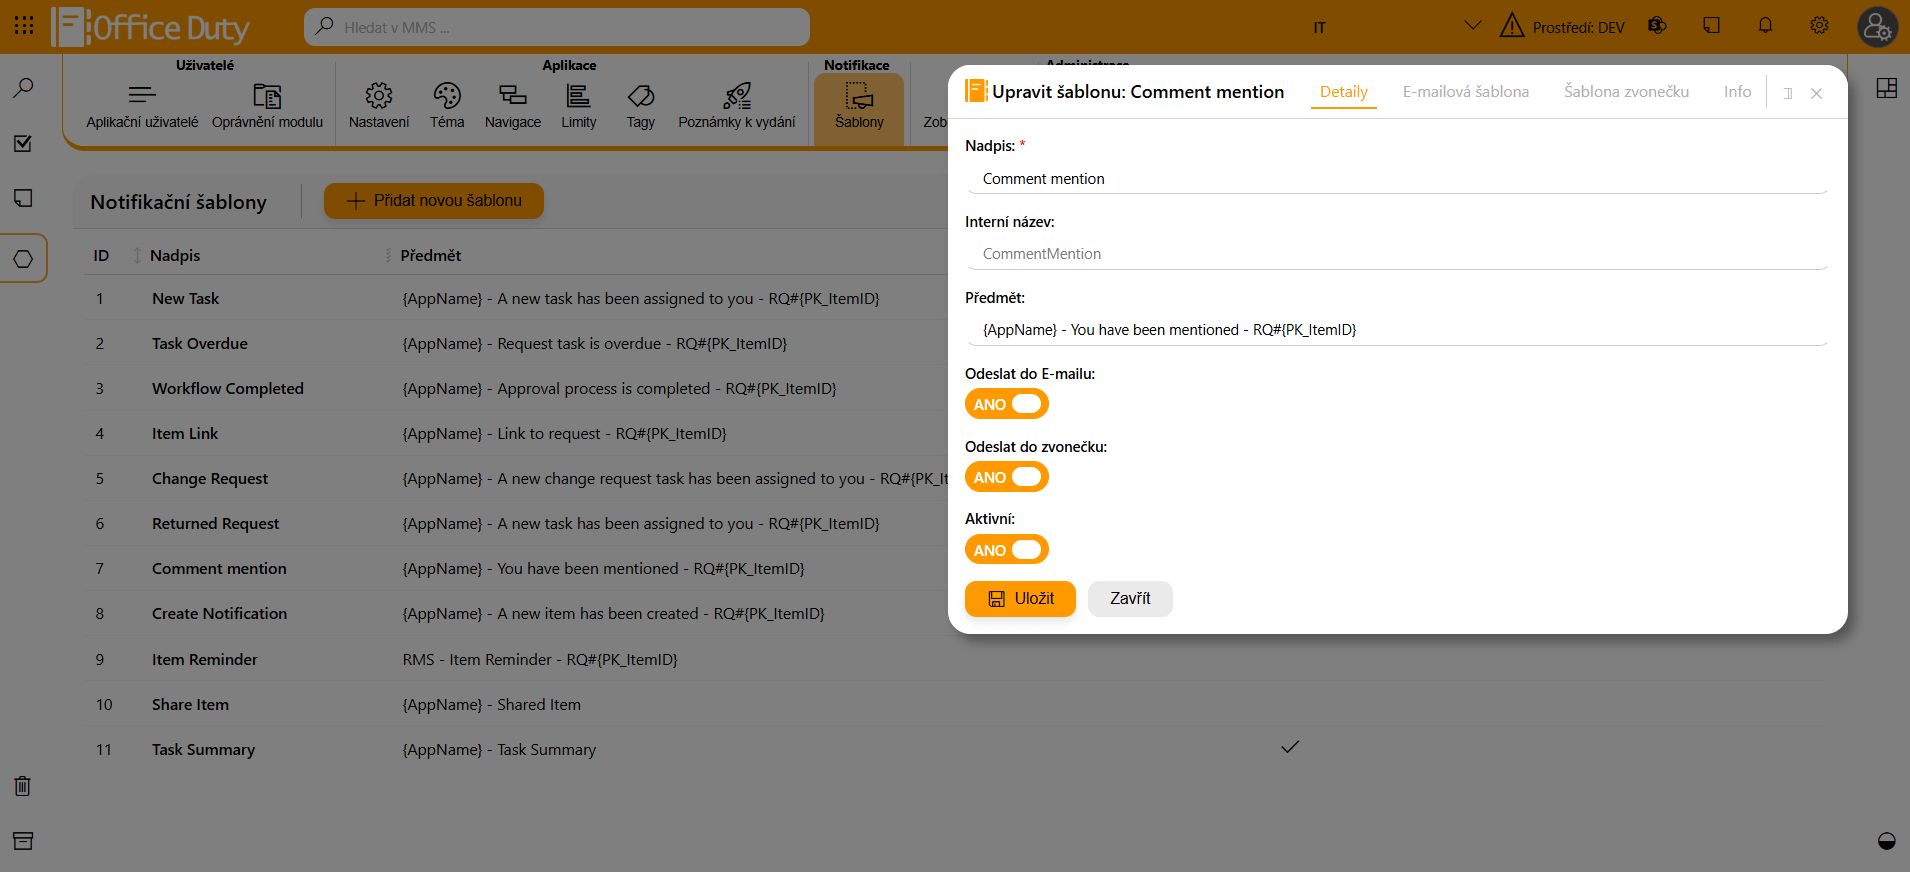Close the Upravit šablonu dialog
This screenshot has width=1910, height=872.
[1817, 93]
